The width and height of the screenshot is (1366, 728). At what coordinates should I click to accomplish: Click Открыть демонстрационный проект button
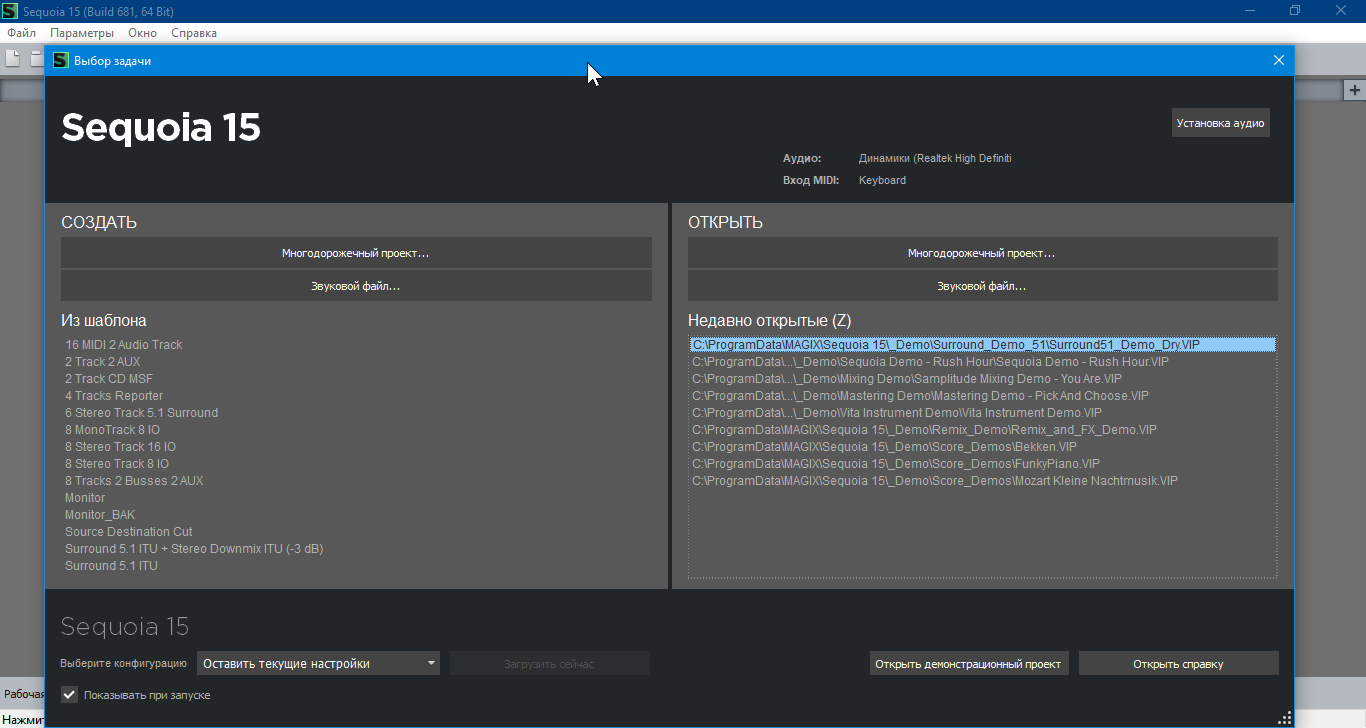tap(969, 663)
